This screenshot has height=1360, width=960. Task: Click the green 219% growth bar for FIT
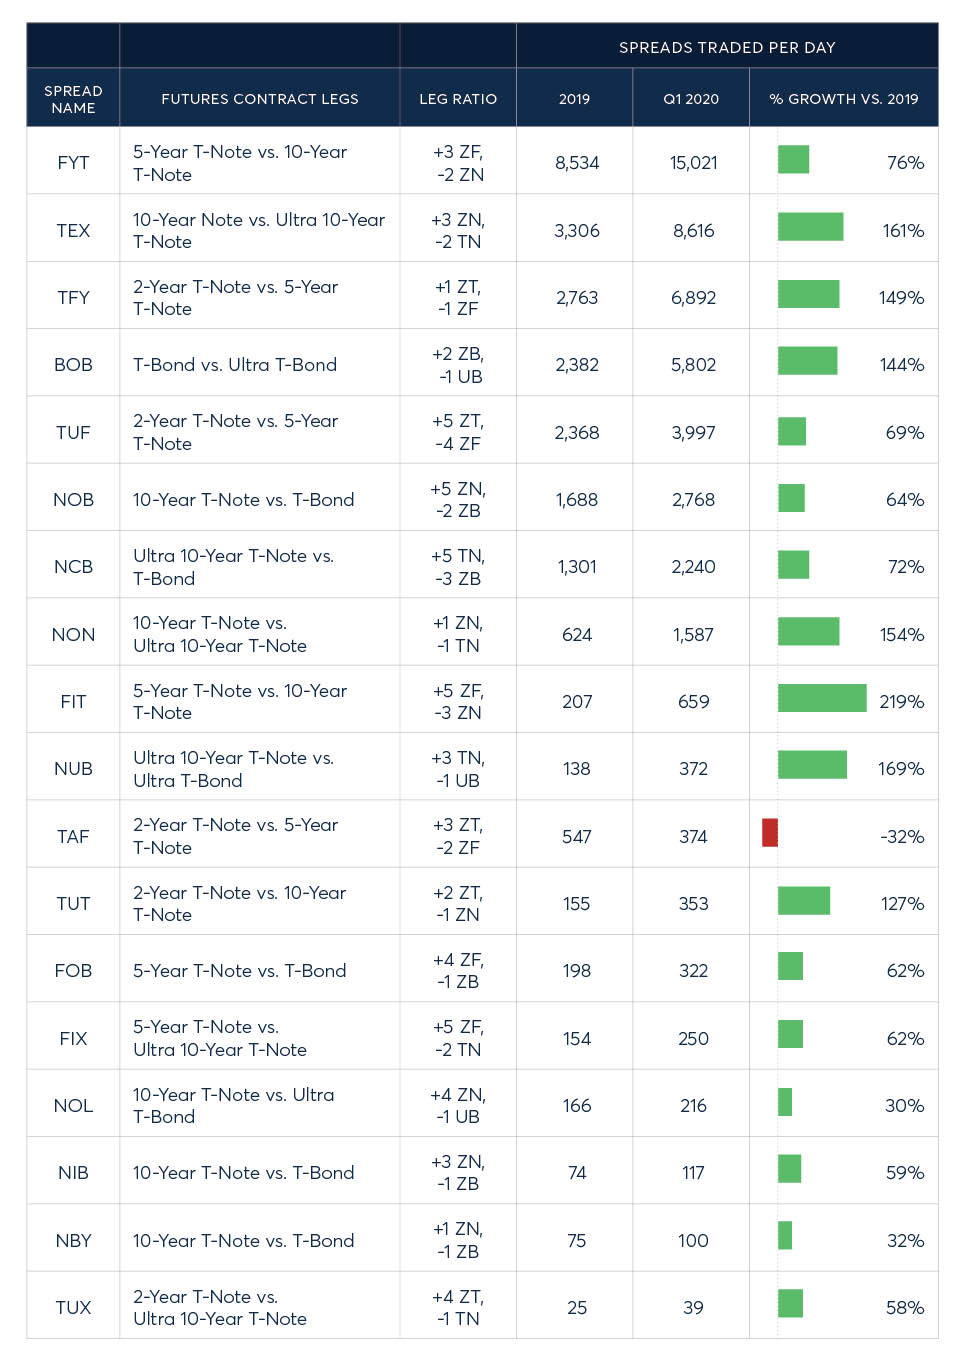click(822, 698)
